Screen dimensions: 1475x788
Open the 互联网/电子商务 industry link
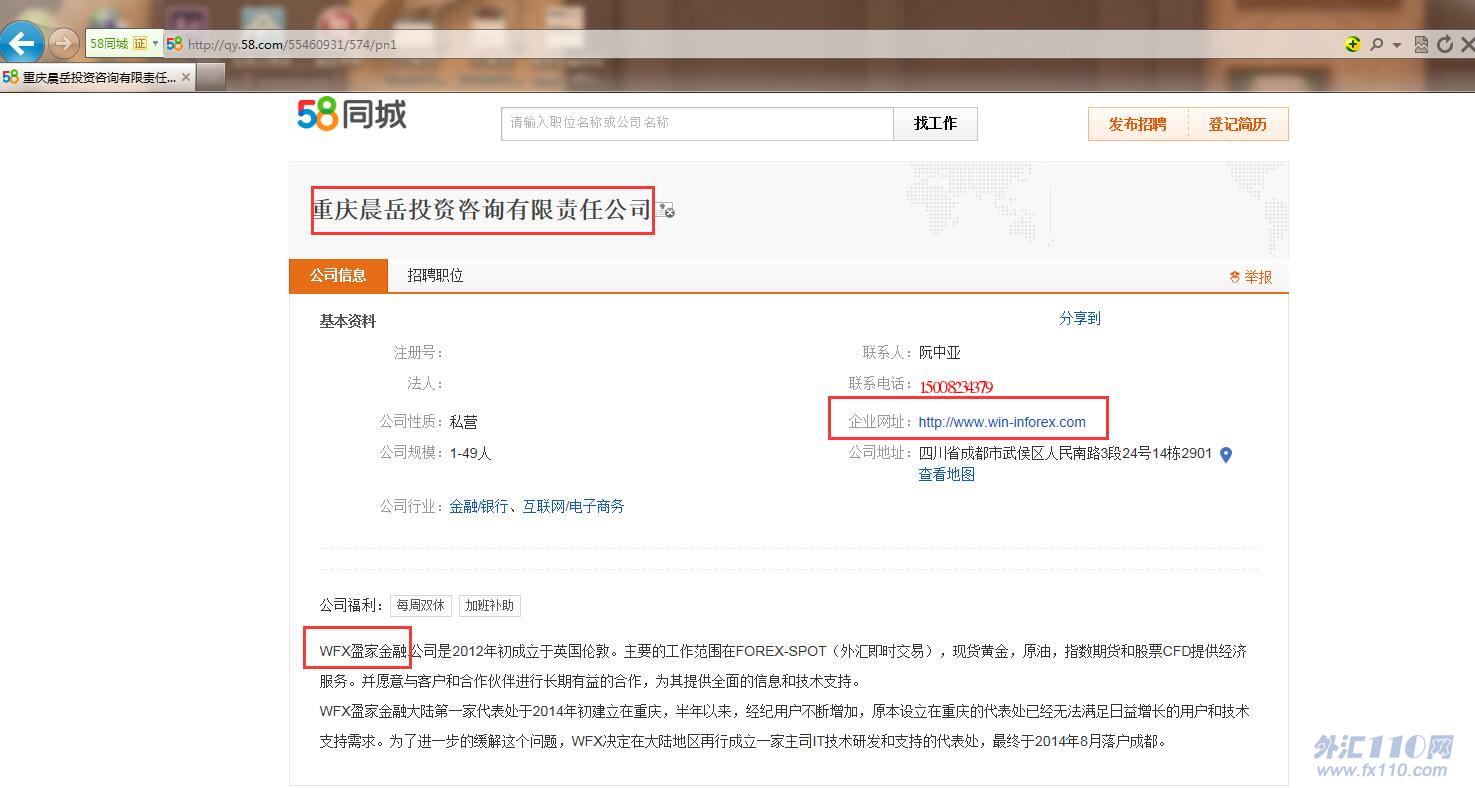[x=574, y=506]
